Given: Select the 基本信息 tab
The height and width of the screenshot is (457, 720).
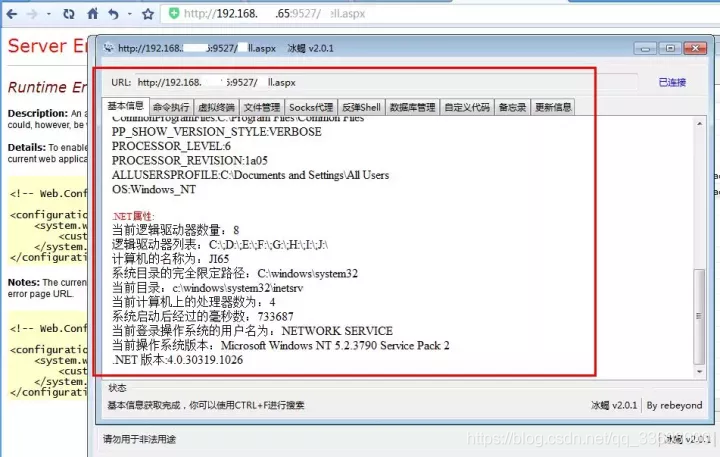Looking at the screenshot, I should [126, 106].
